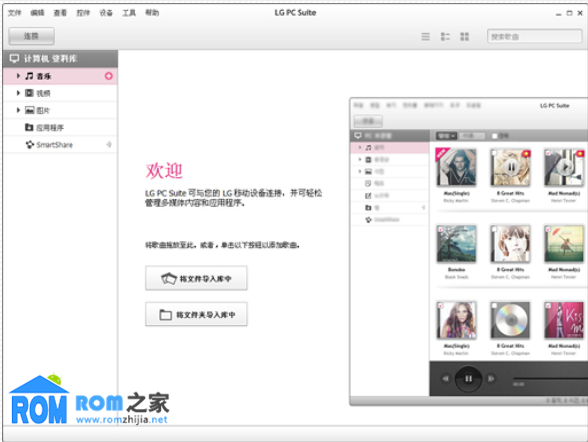Open the 编辑 menu
The width and height of the screenshot is (588, 442).
point(37,13)
